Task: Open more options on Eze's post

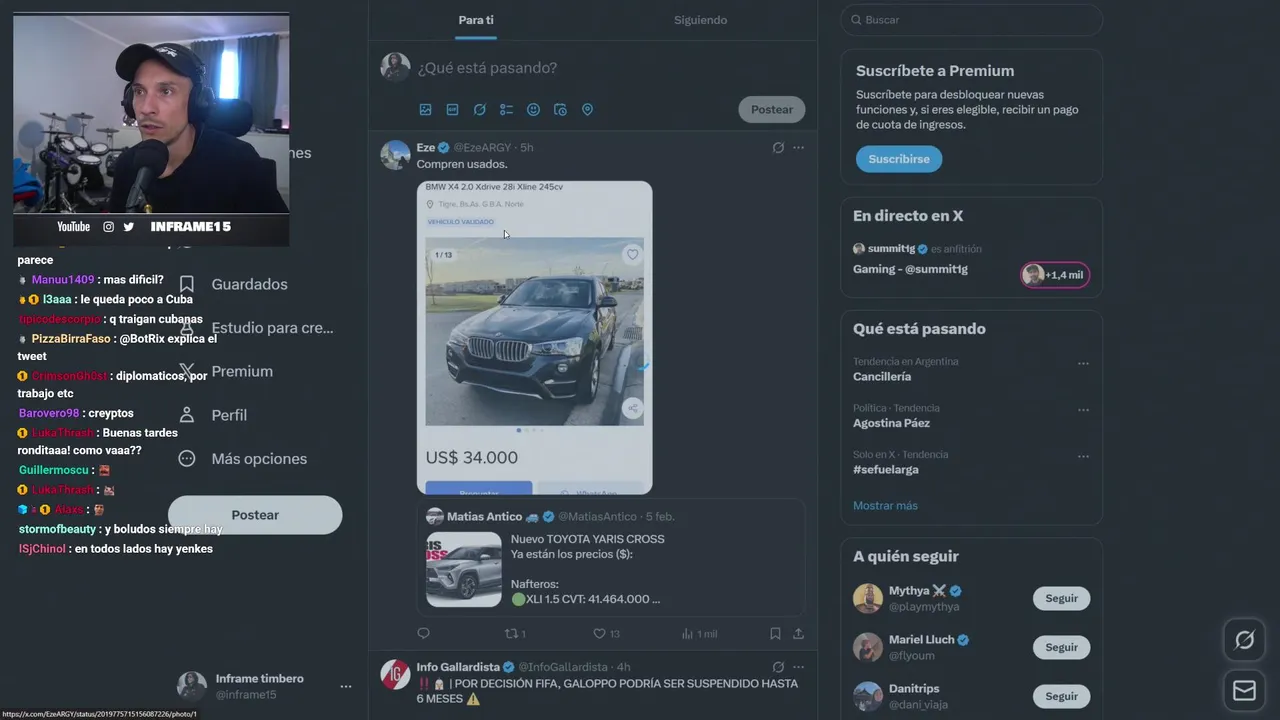Action: pyautogui.click(x=798, y=148)
